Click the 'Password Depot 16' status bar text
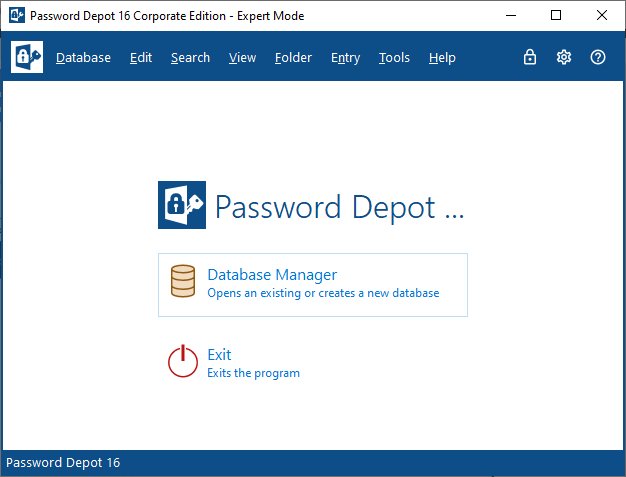The height and width of the screenshot is (477, 626). pyautogui.click(x=63, y=463)
